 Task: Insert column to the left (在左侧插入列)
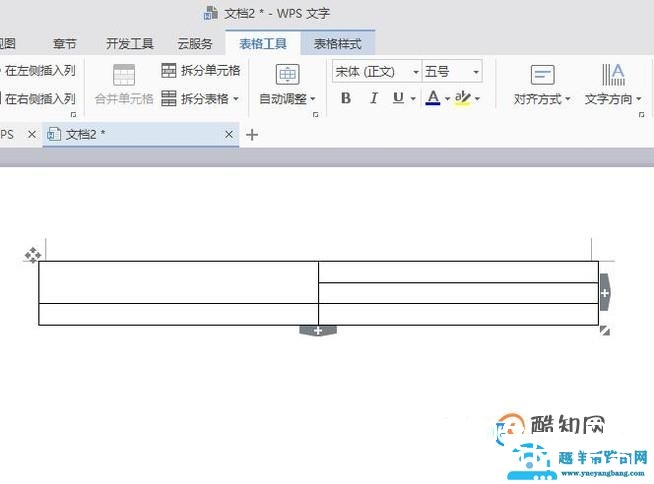click(38, 71)
